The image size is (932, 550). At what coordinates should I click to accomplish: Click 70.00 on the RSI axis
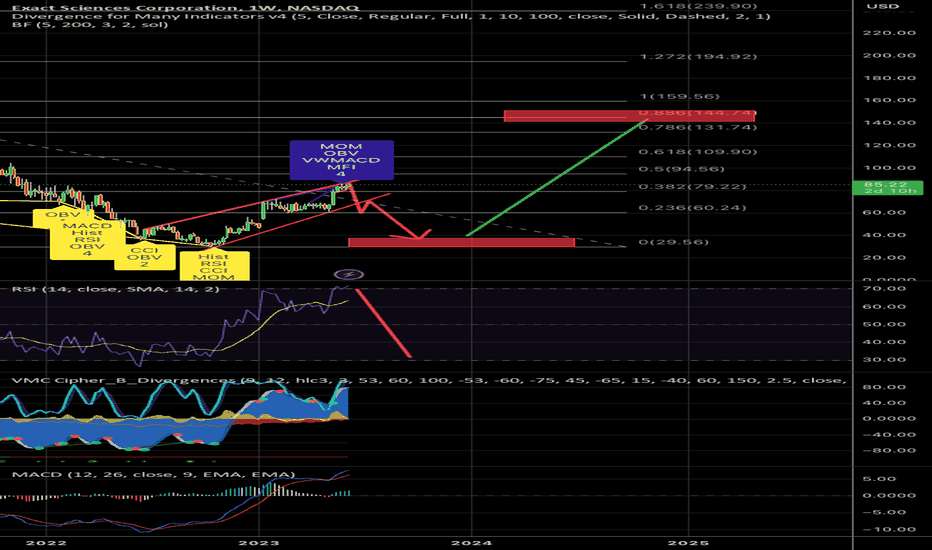[x=886, y=288]
